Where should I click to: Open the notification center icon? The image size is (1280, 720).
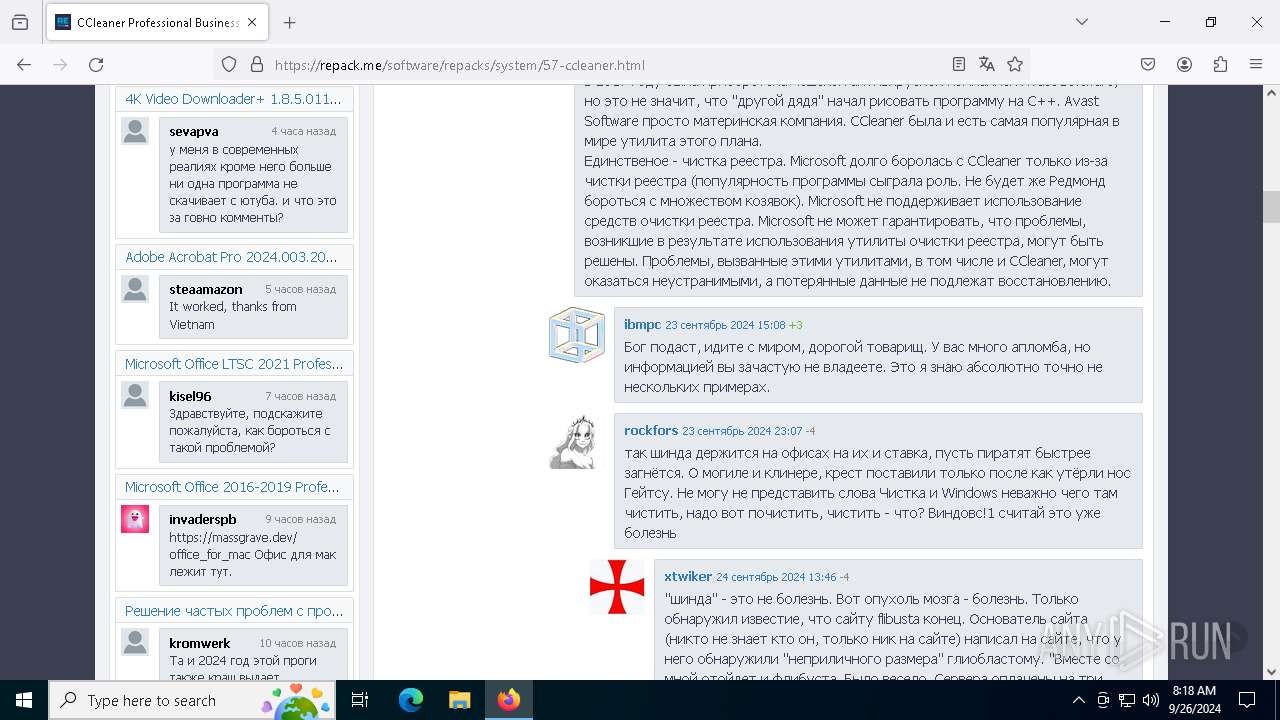1247,700
